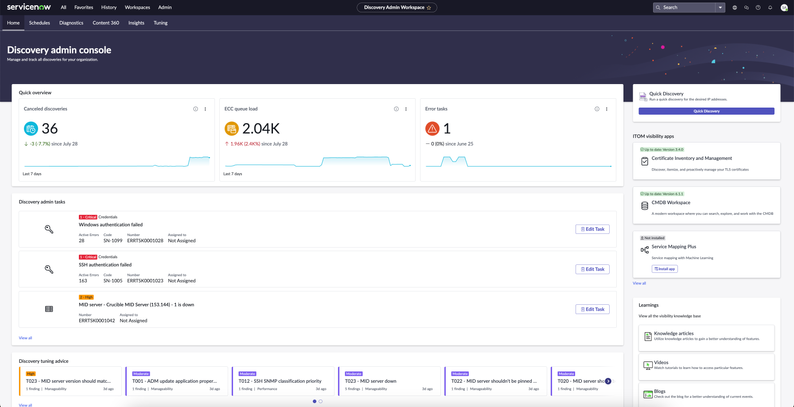This screenshot has height=407, width=794.
Task: Click the Videos play icon
Action: (647, 365)
